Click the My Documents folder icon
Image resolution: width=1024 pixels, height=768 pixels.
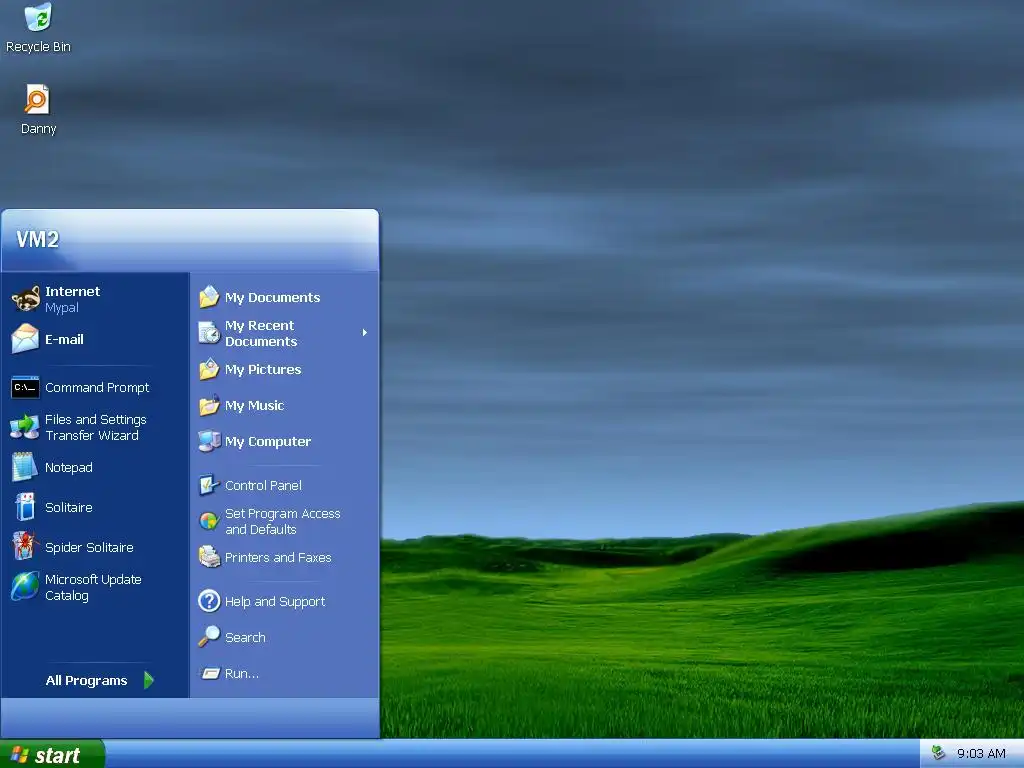pyautogui.click(x=209, y=297)
